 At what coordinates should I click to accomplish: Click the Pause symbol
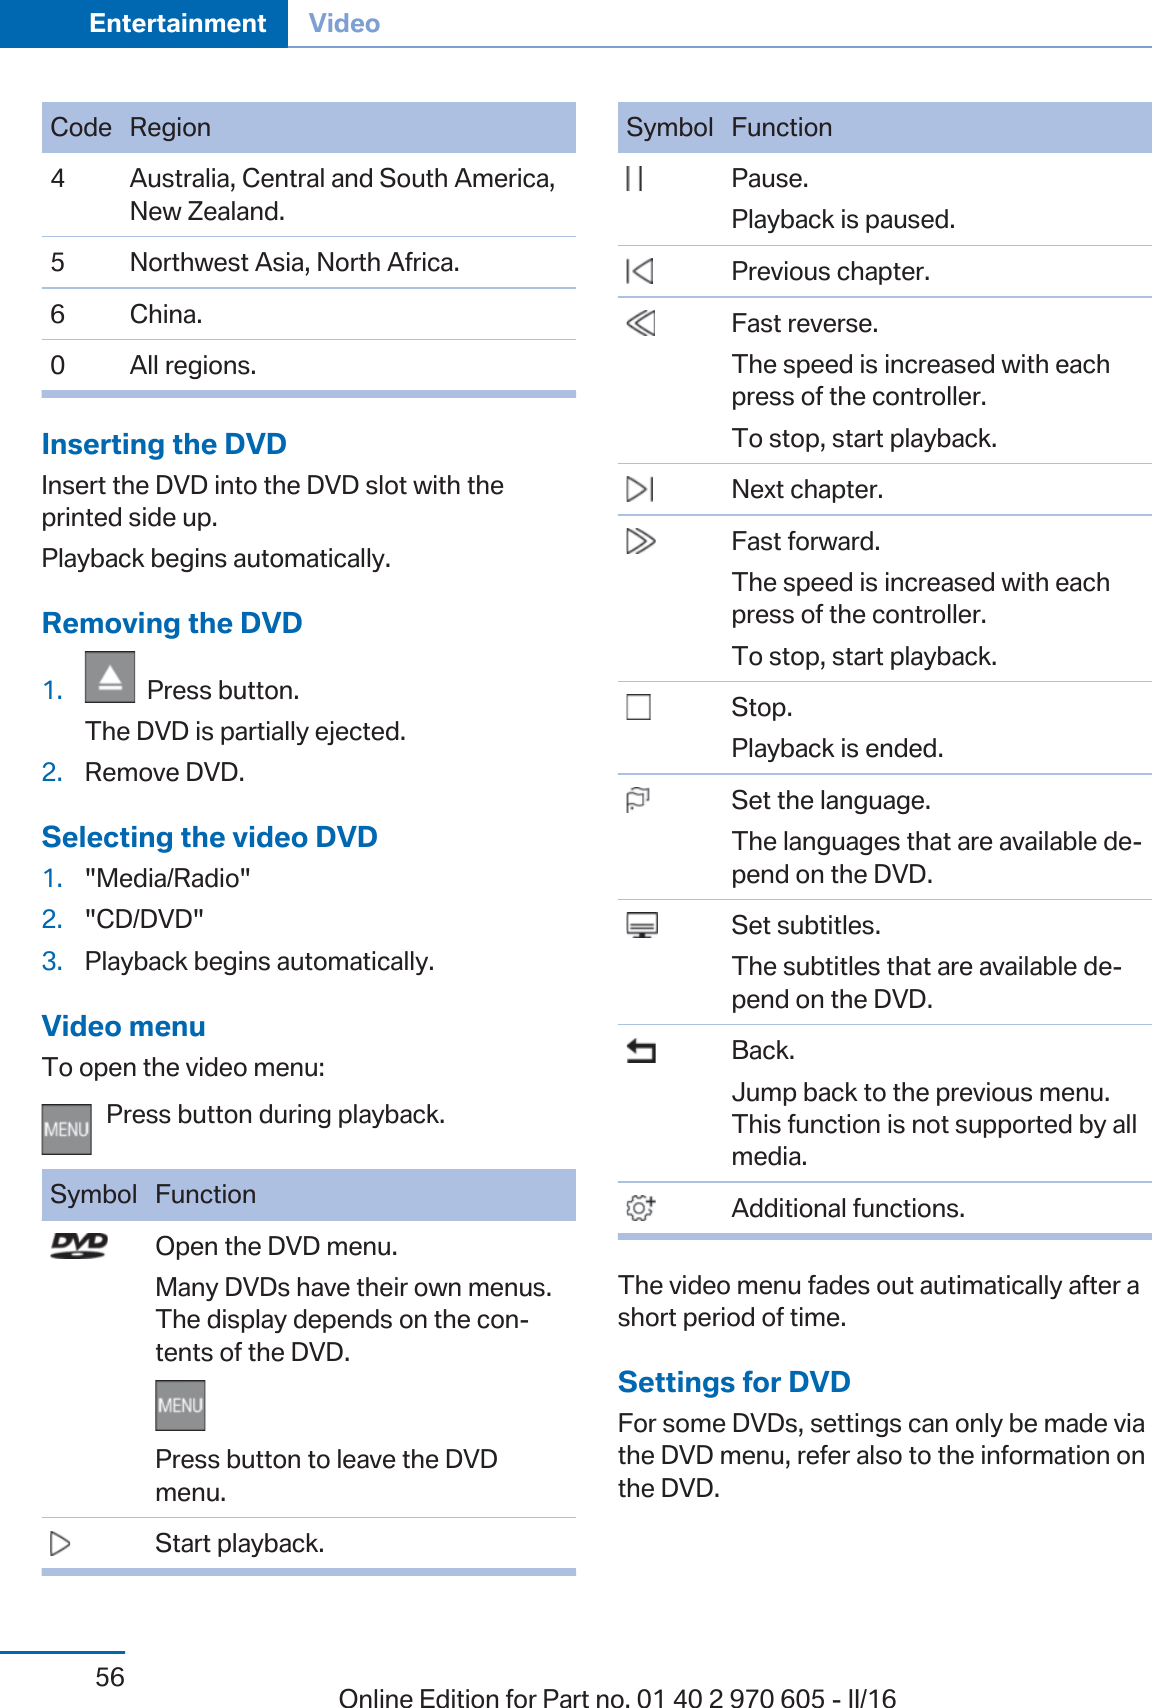[634, 178]
